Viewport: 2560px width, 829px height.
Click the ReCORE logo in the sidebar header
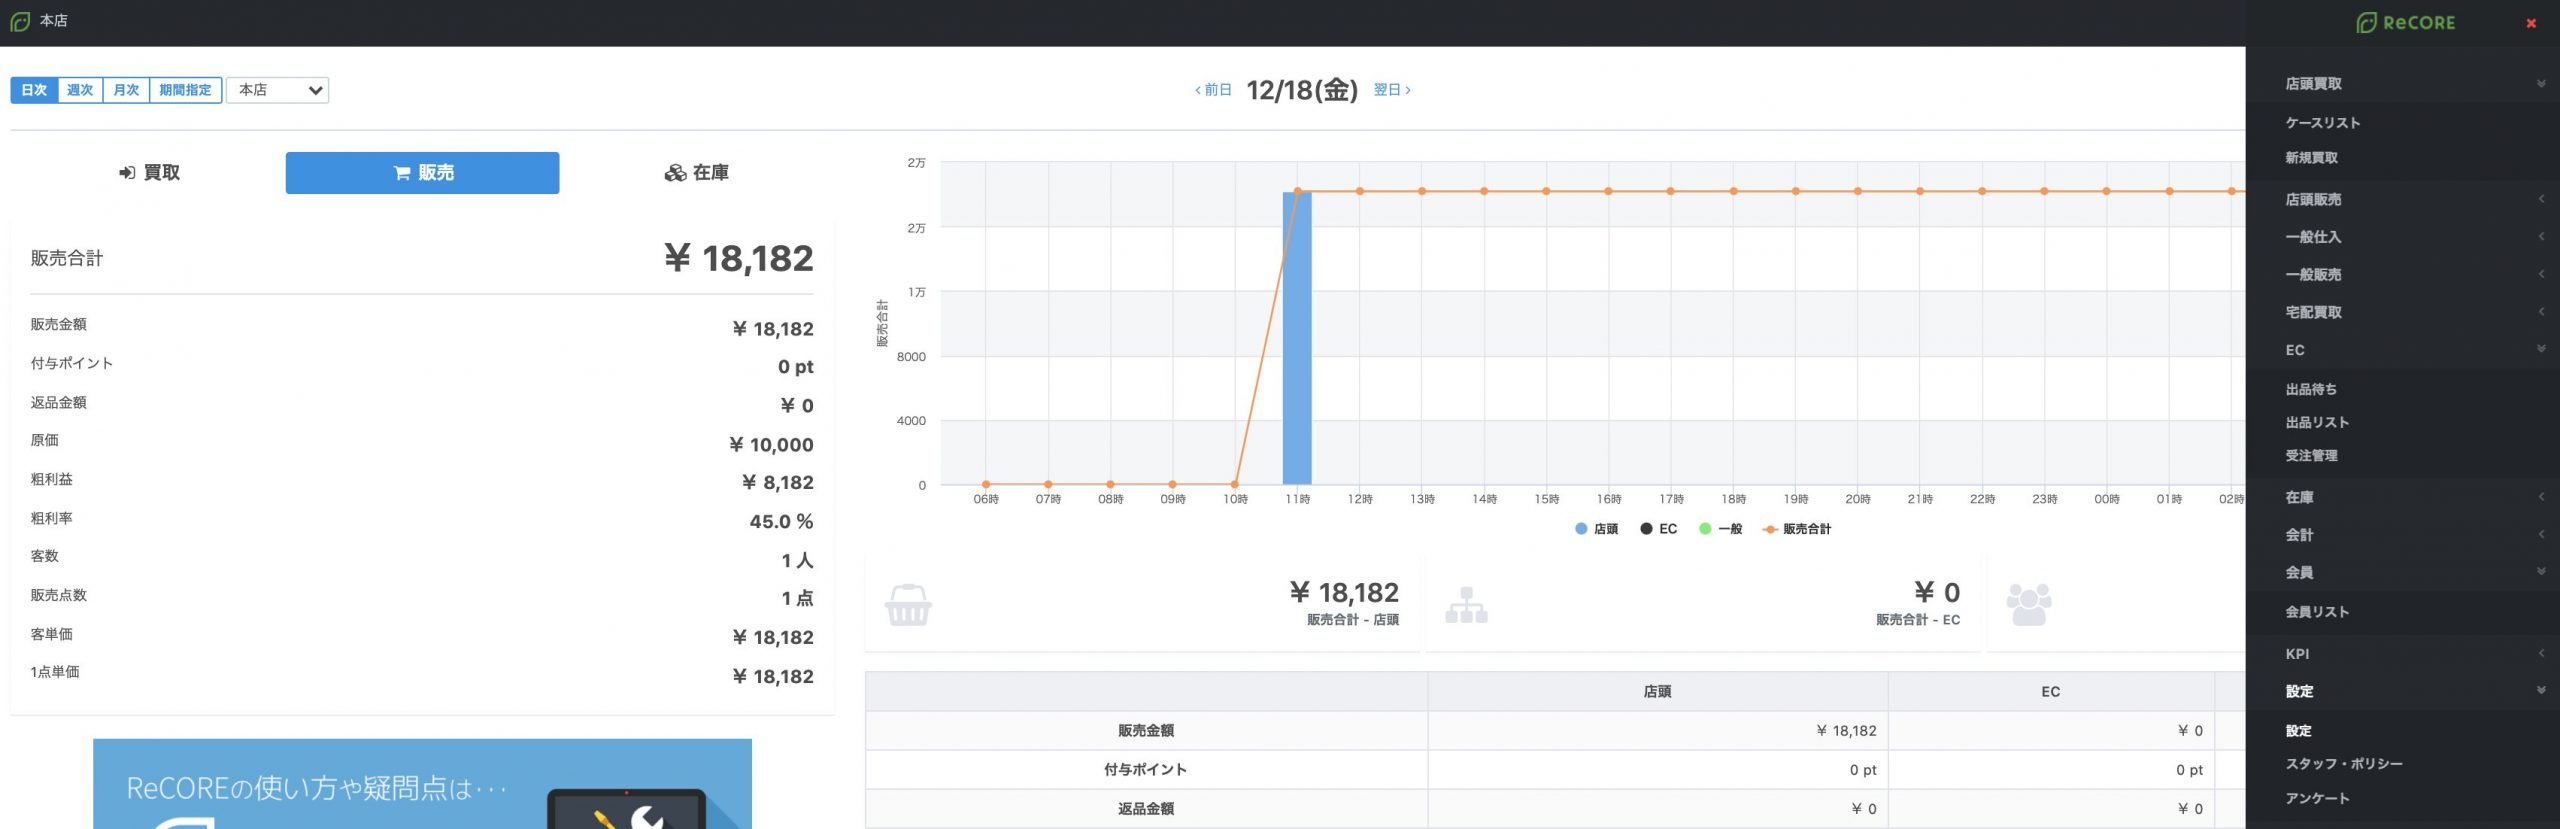click(x=2404, y=23)
